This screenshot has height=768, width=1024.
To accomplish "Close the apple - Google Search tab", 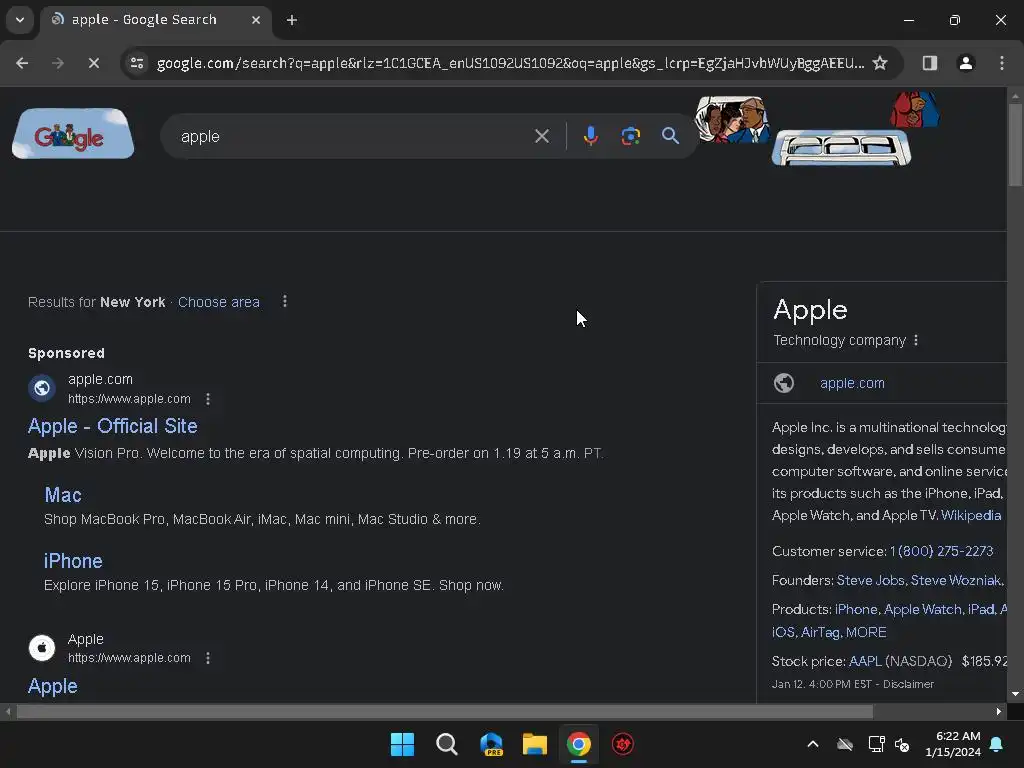I will pos(256,20).
